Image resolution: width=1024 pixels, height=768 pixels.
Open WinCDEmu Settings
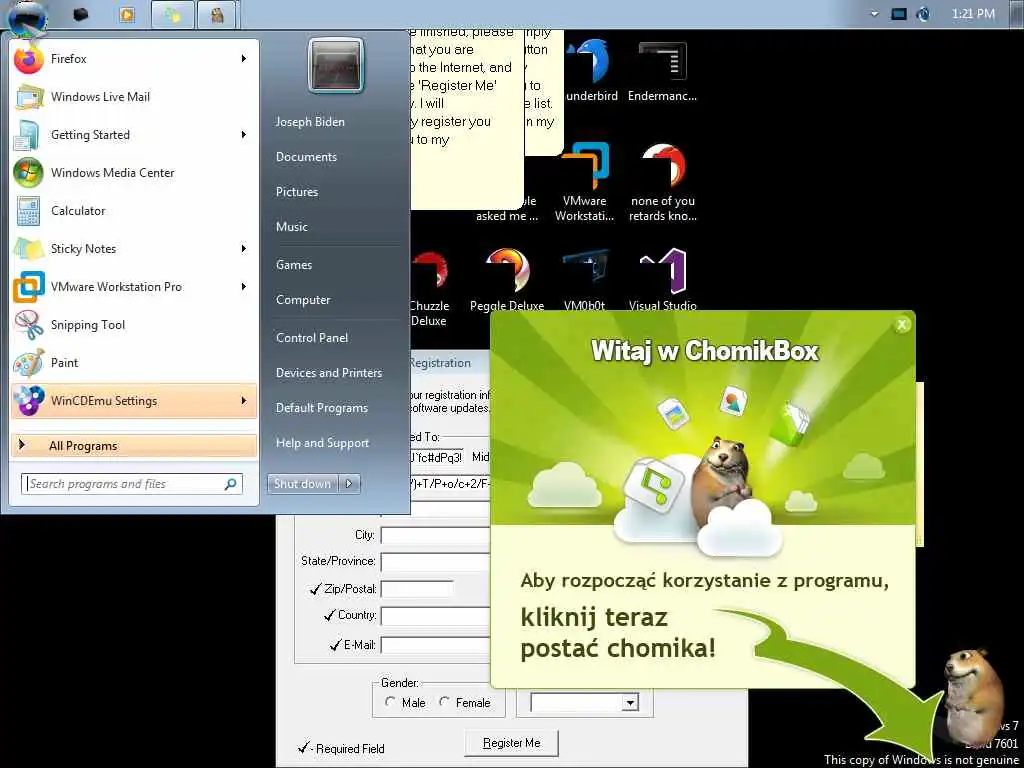click(134, 400)
